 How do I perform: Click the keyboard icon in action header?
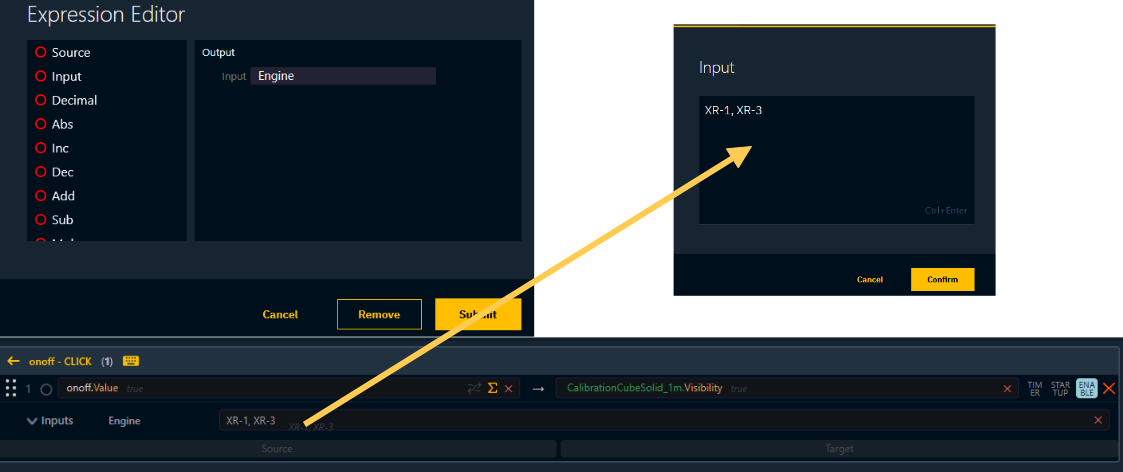click(x=131, y=361)
